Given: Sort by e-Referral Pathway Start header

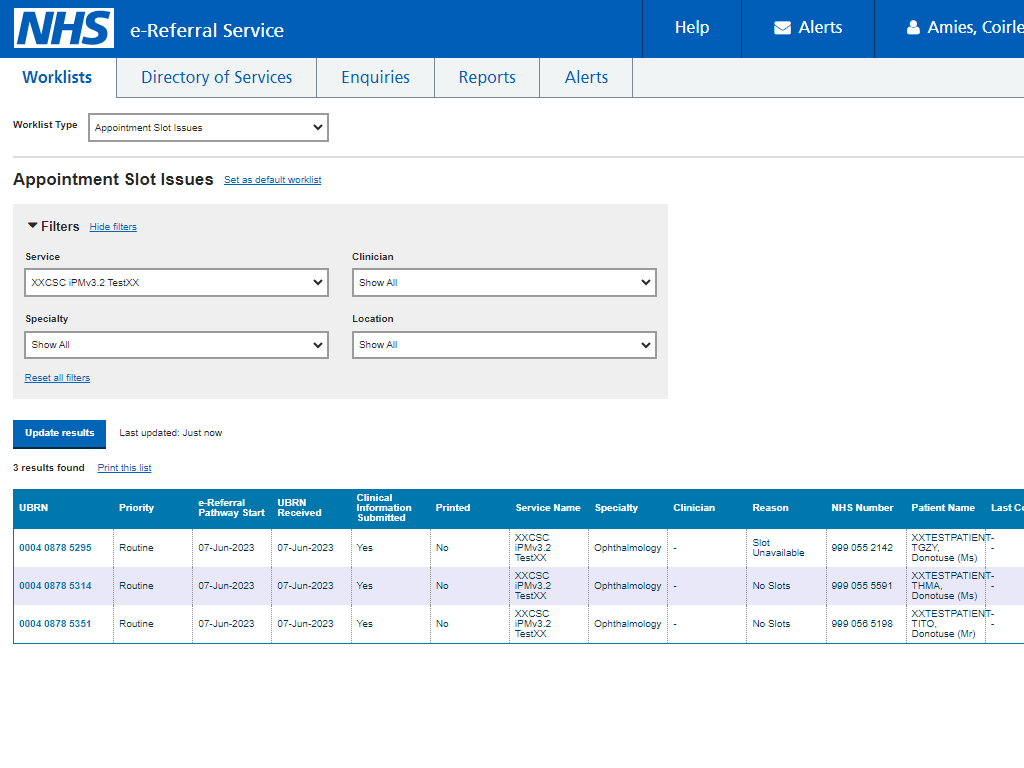Looking at the screenshot, I should click(x=231, y=507).
